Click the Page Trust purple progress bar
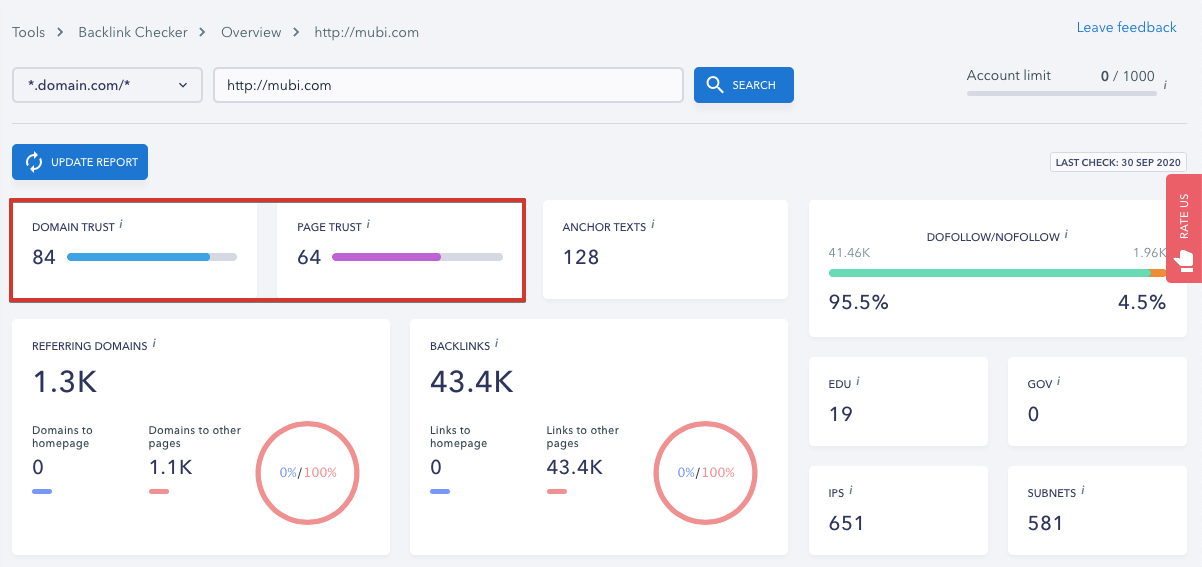 [417, 257]
